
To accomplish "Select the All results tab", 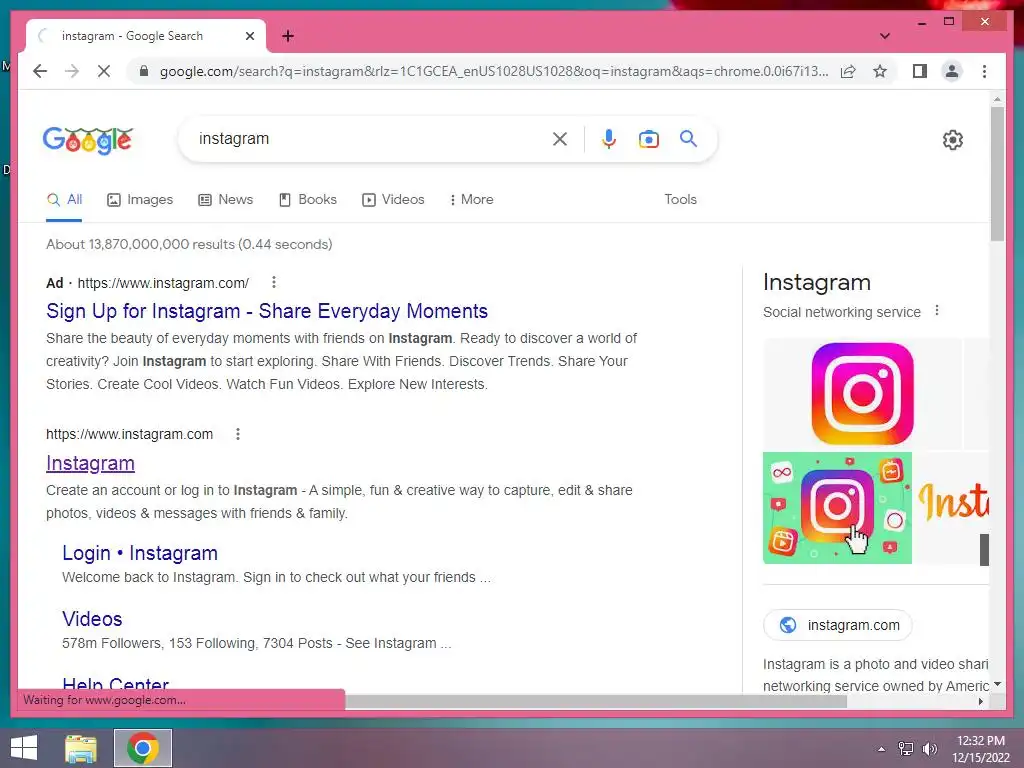I will click(x=64, y=200).
